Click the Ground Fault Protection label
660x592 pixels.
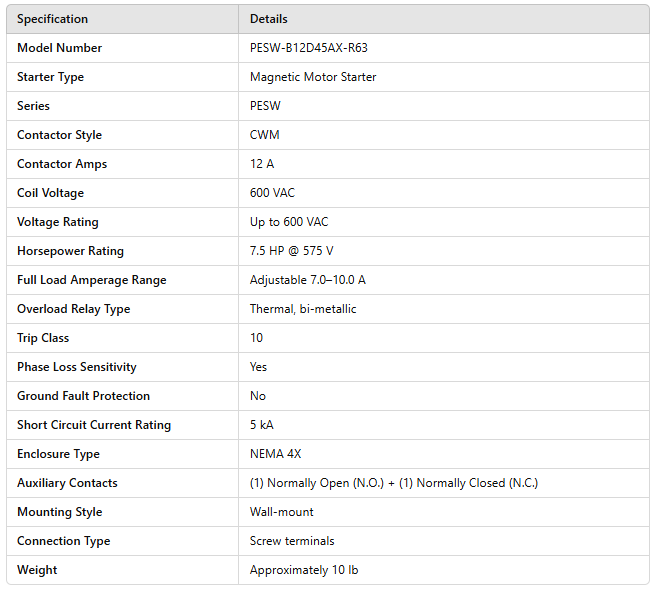point(83,396)
